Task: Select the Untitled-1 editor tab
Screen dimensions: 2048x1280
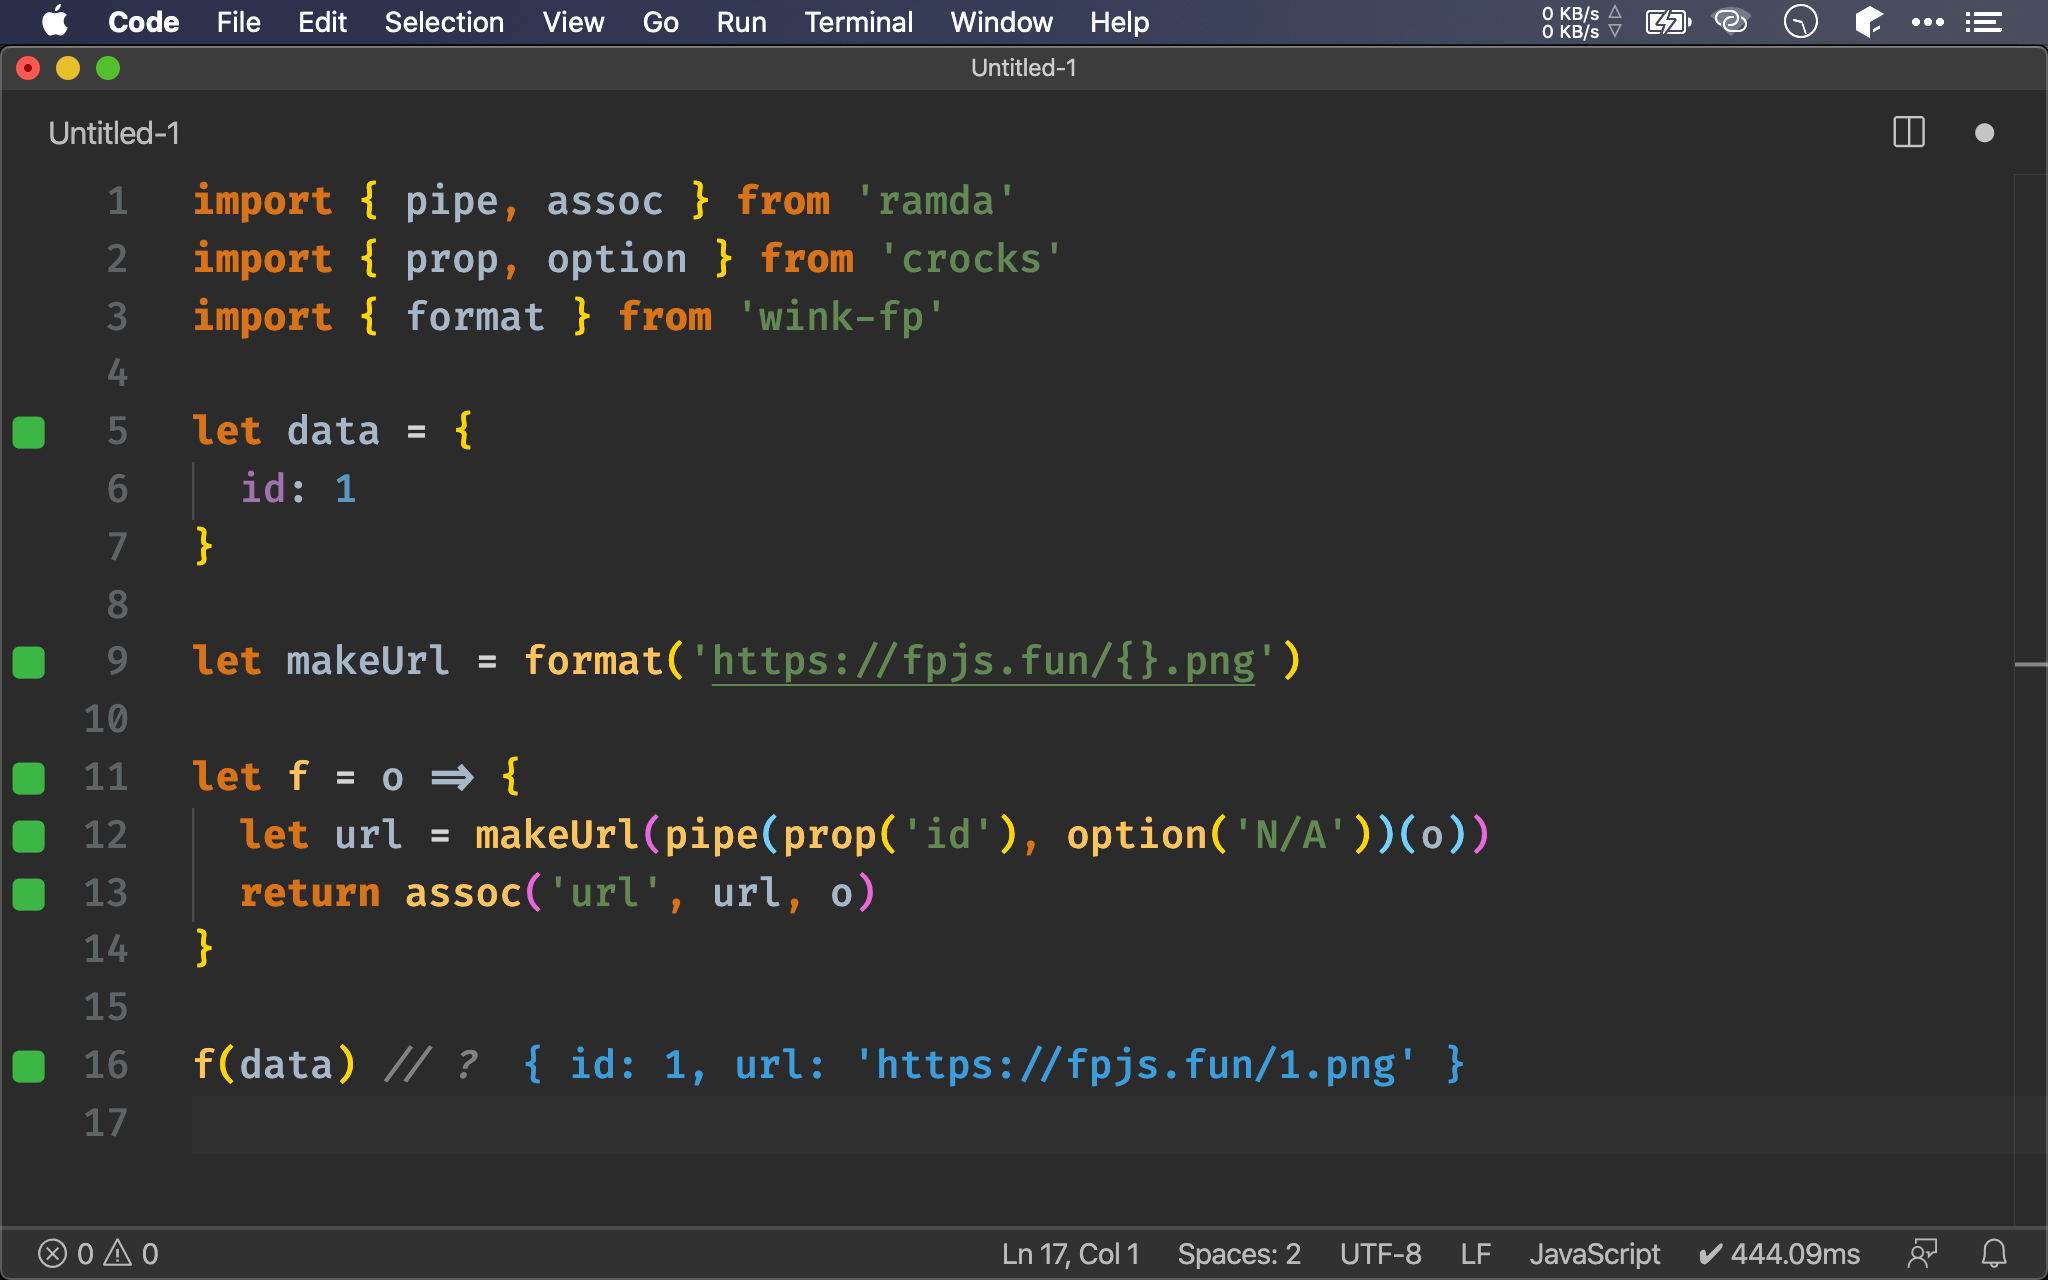Action: [x=114, y=133]
